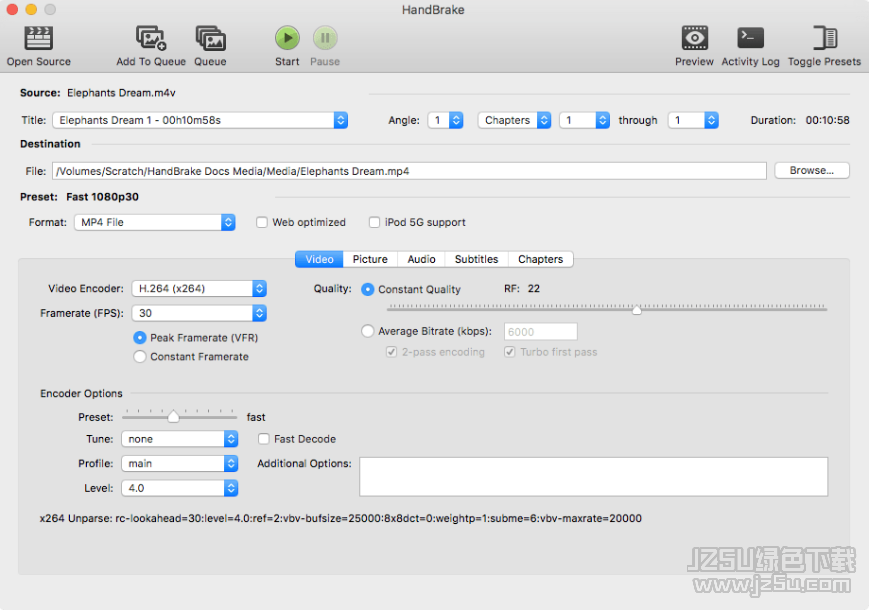The image size is (869, 611).
Task: Show the Queue window icon
Action: tap(211, 38)
